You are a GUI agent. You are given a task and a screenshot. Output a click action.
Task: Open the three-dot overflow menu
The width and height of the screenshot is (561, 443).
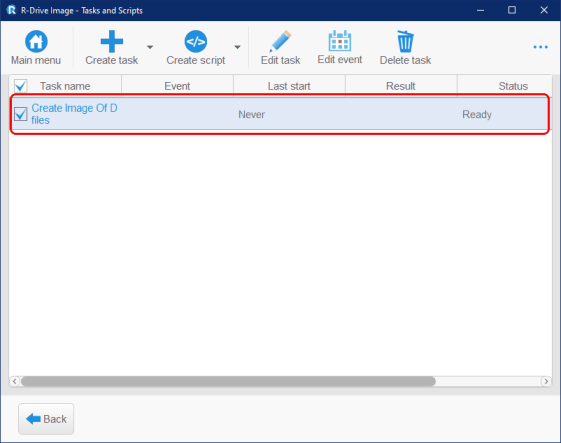(540, 47)
